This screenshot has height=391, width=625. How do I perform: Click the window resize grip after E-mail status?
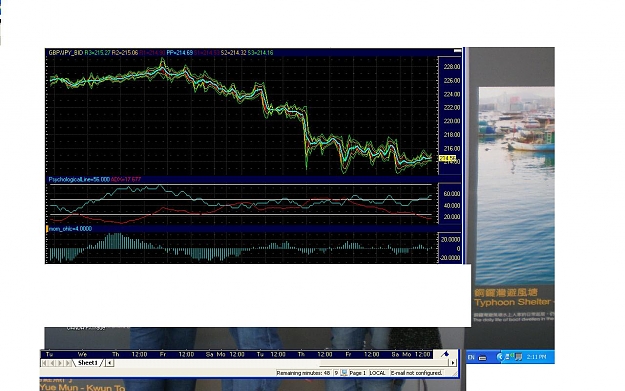tap(454, 373)
